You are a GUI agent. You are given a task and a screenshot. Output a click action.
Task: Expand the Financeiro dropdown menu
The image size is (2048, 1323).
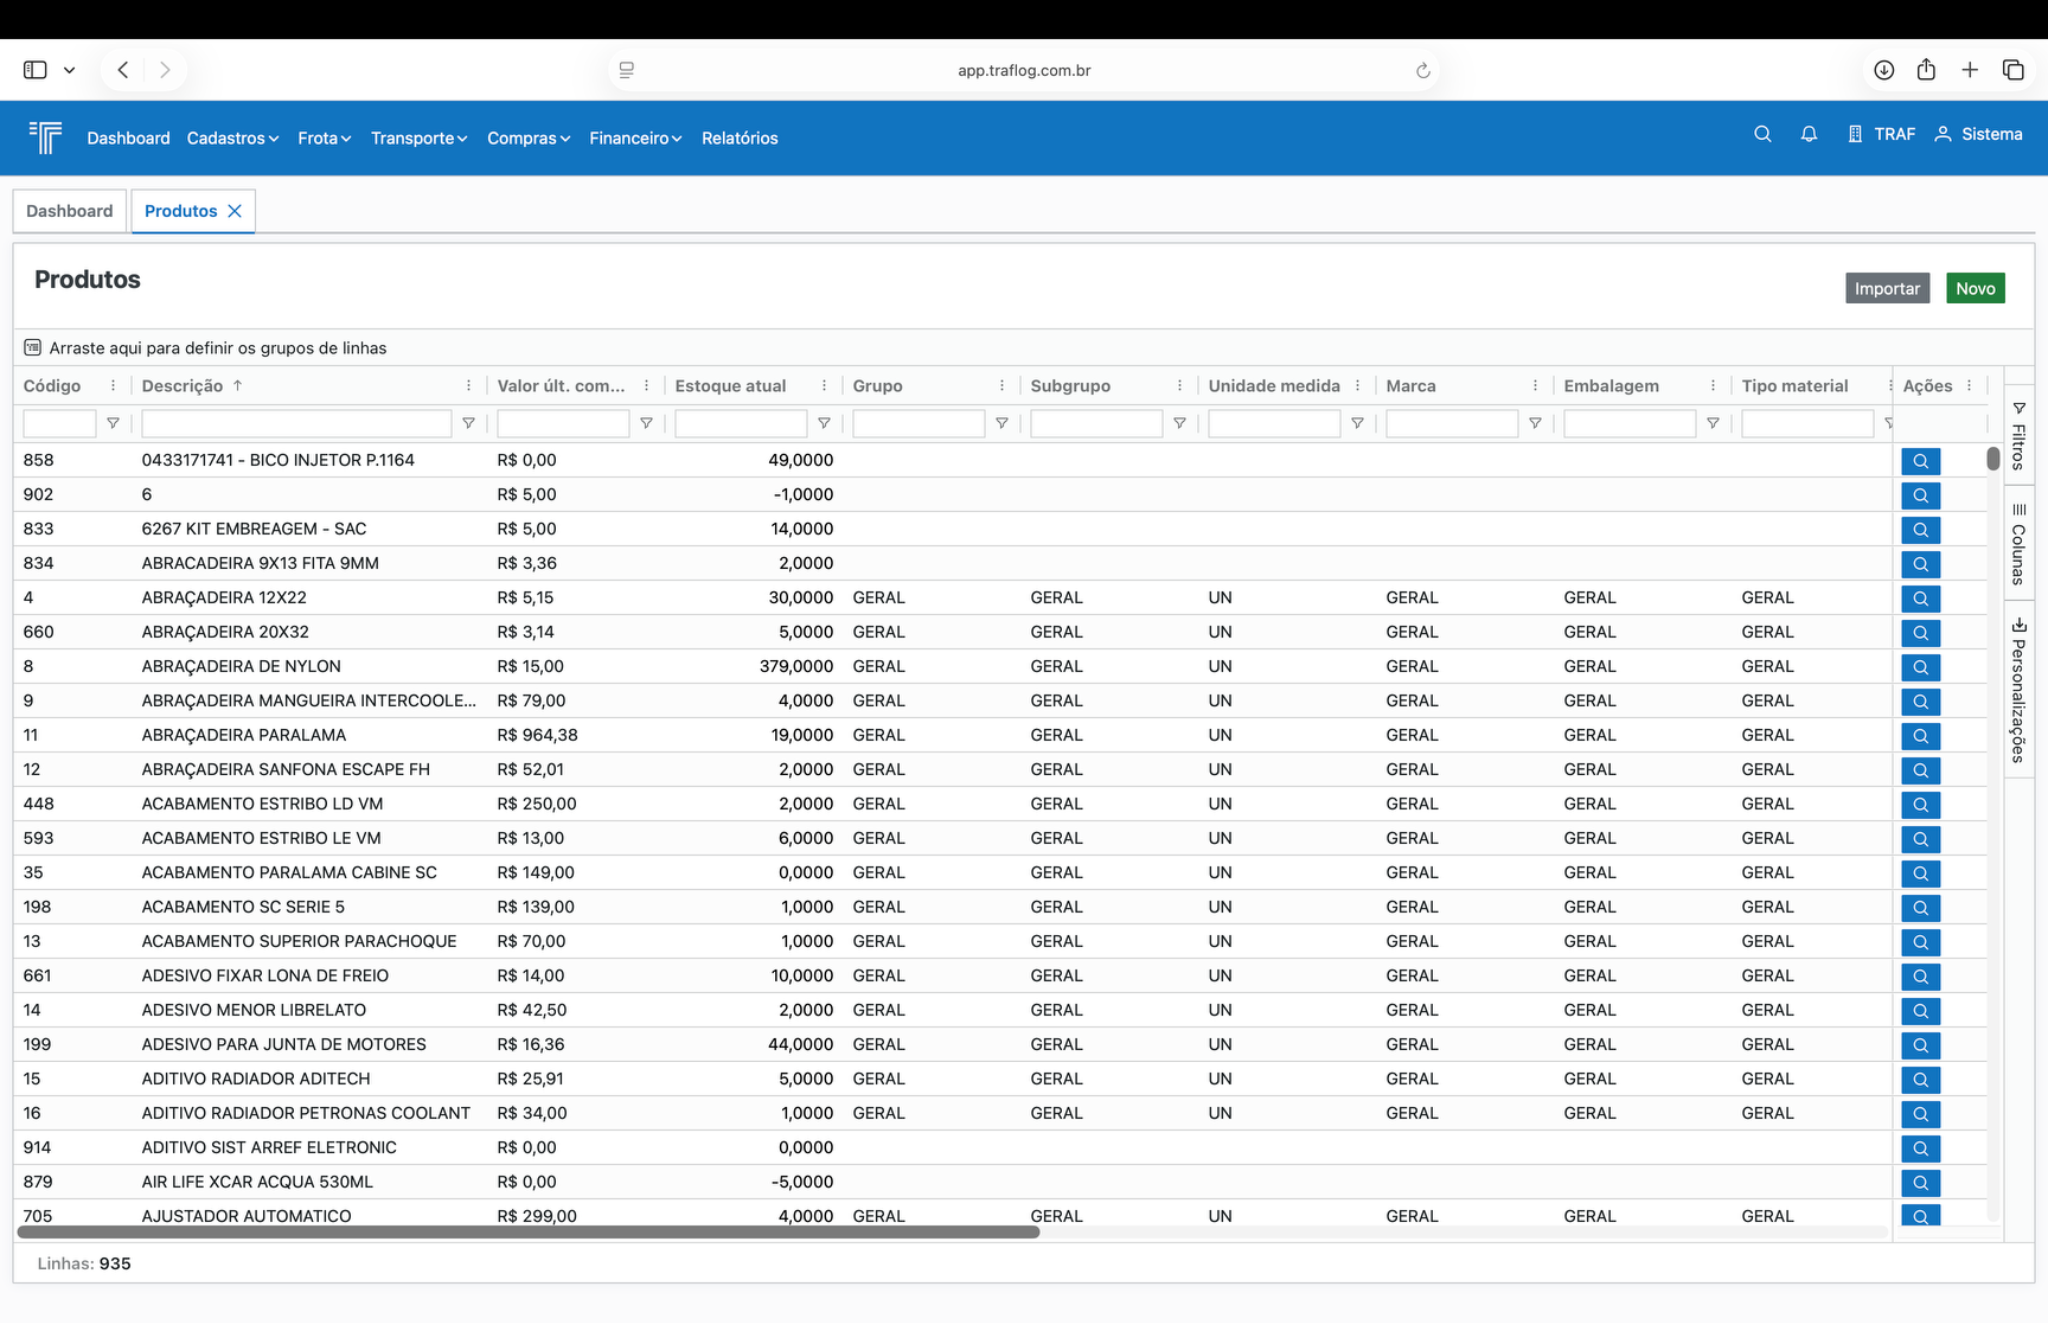(x=634, y=138)
